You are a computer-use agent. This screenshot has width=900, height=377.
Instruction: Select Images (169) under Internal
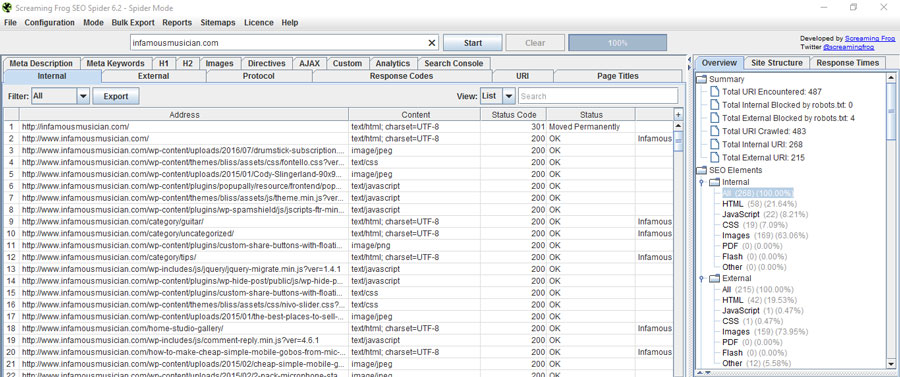764,235
